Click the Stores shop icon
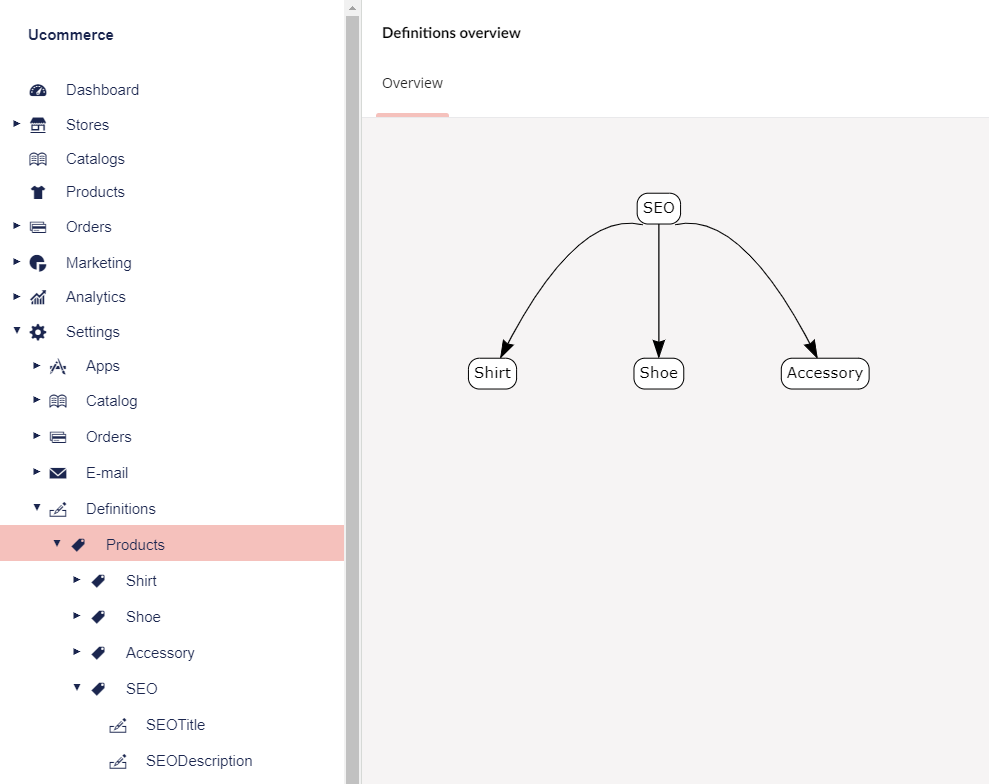 (38, 125)
